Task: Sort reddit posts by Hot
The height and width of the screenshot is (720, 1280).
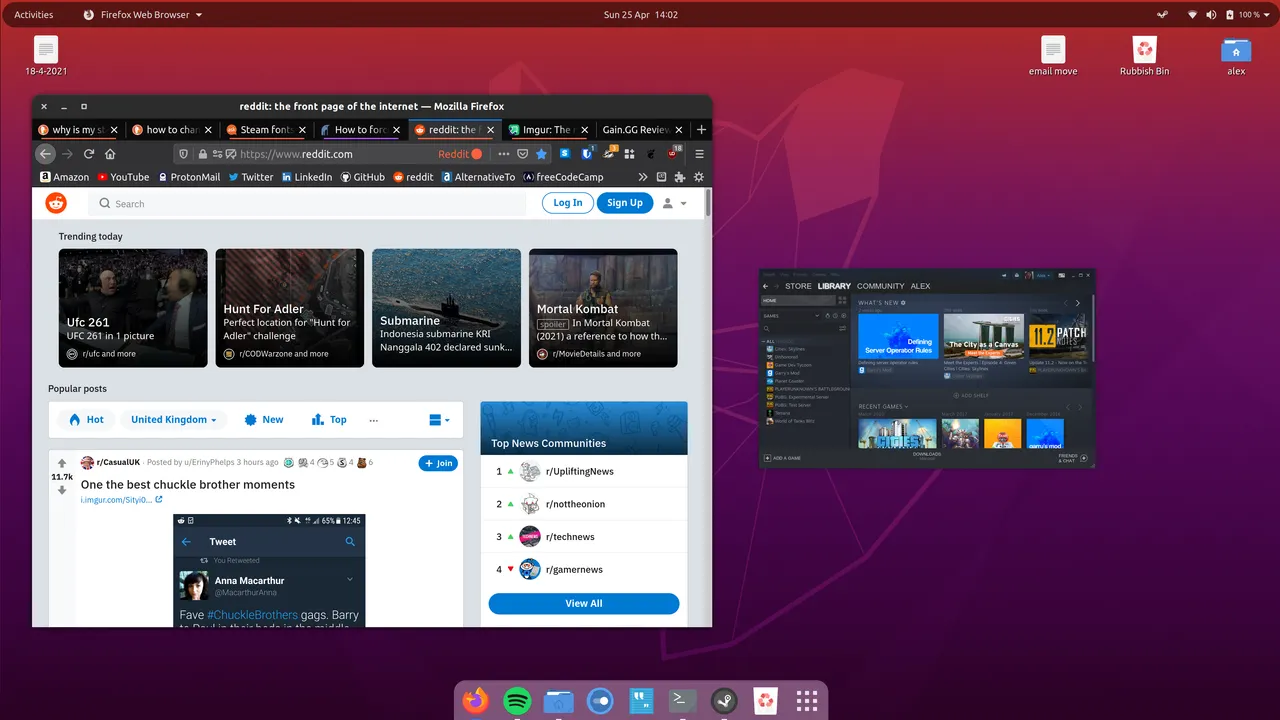Action: point(86,420)
